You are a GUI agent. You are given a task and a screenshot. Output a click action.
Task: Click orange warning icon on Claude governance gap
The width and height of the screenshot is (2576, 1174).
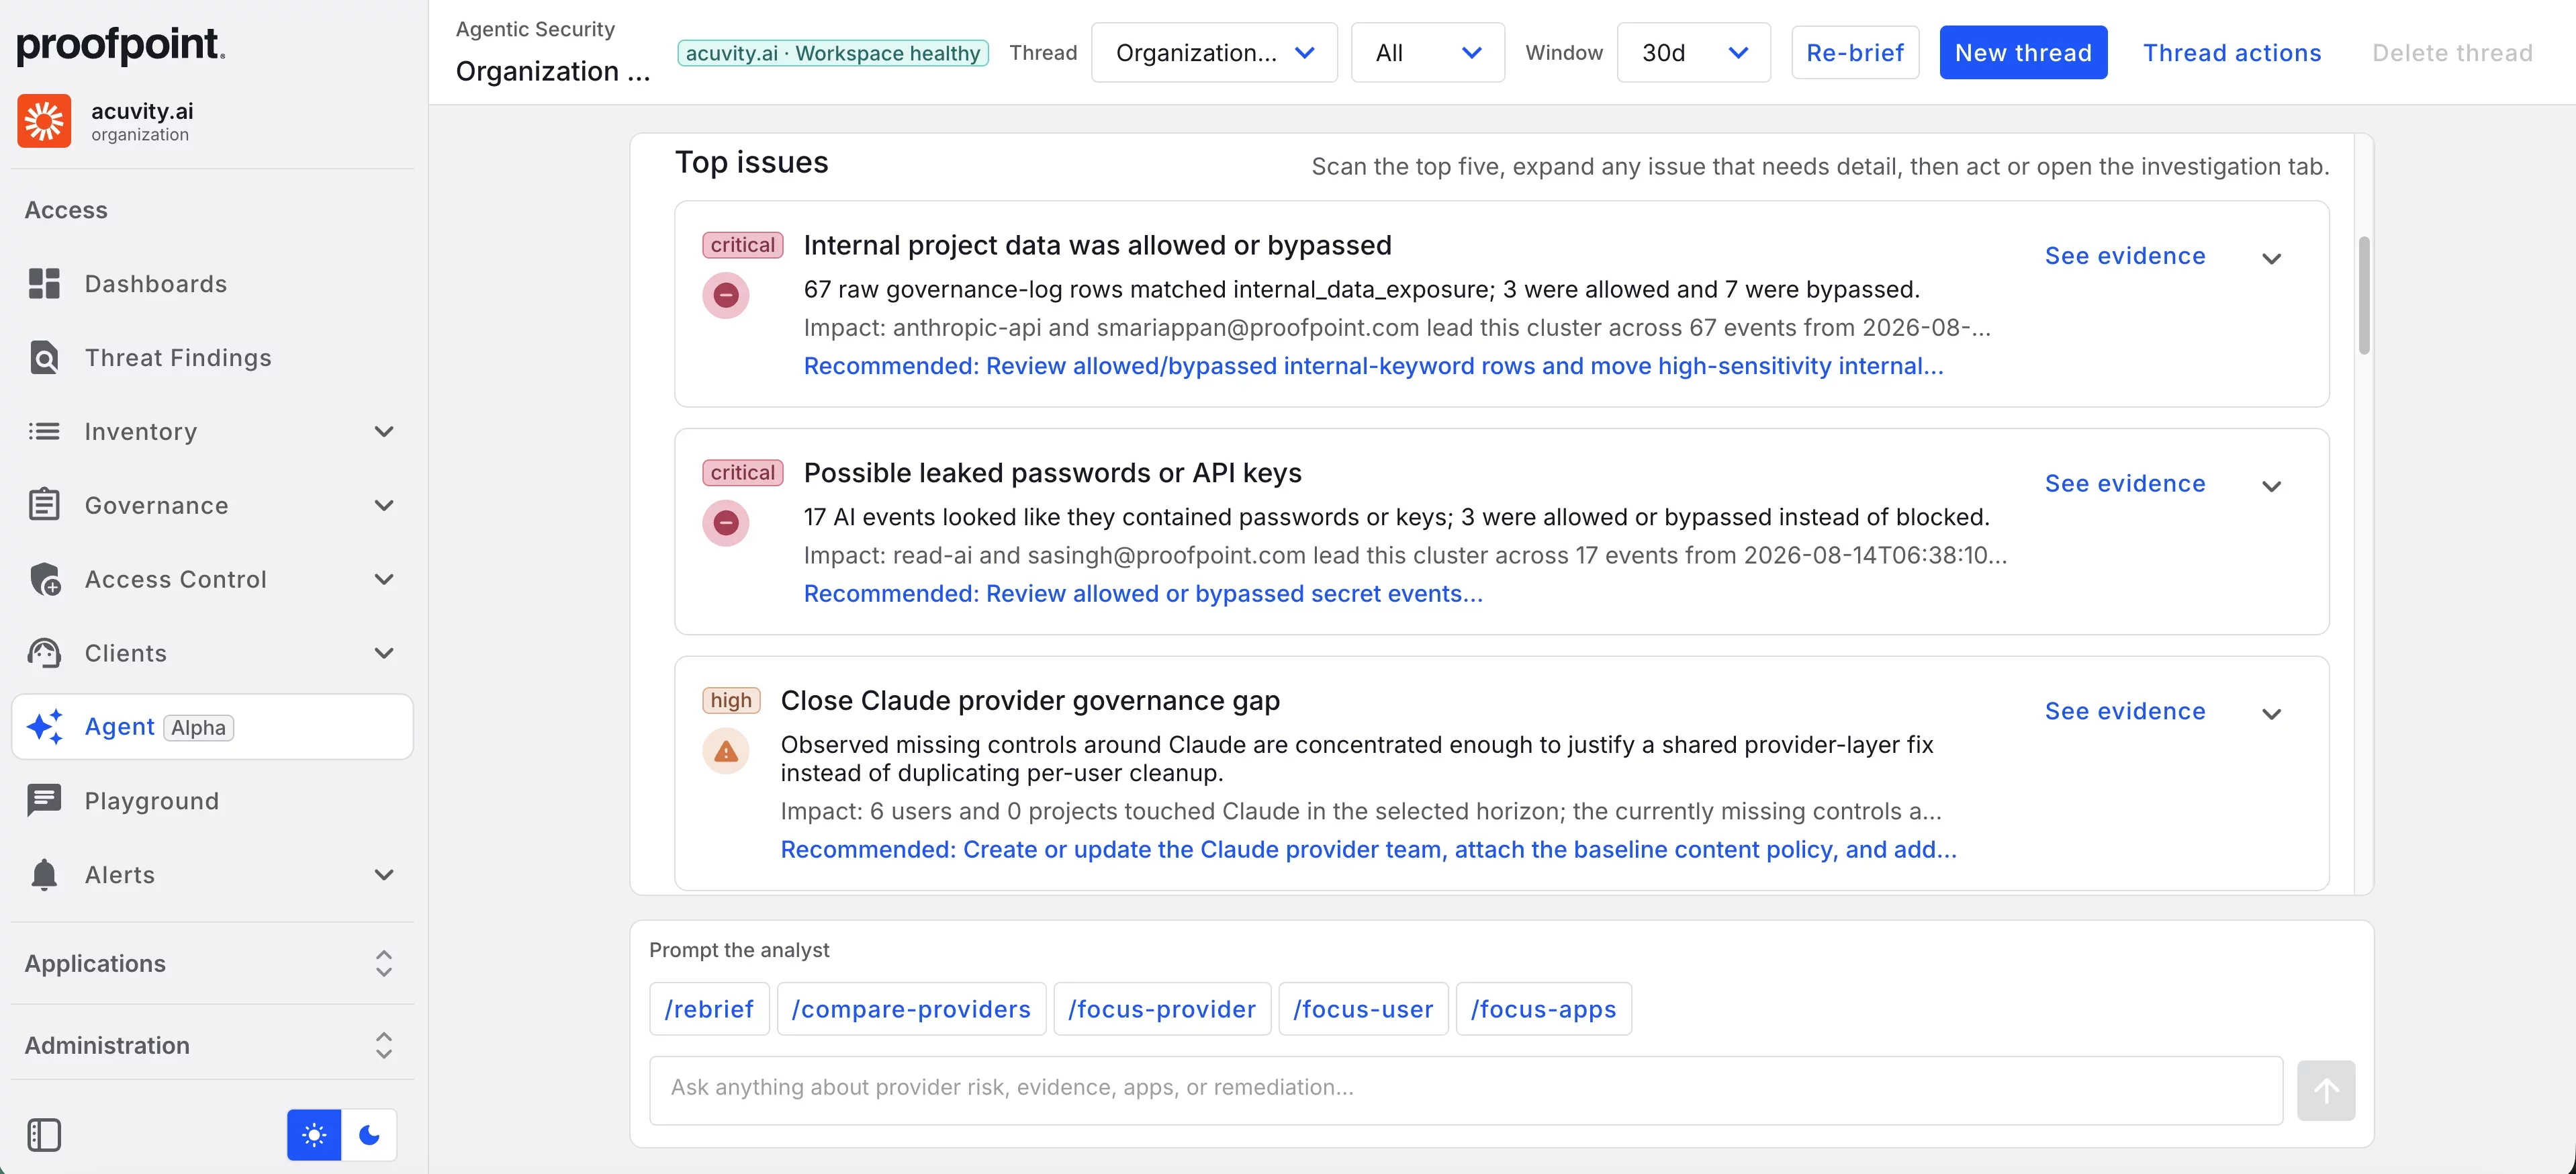[x=726, y=751]
